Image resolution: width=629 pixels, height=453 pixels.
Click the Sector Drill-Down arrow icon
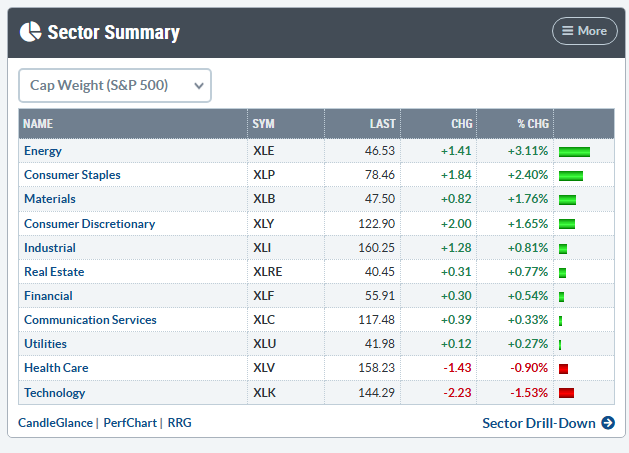pyautogui.click(x=608, y=423)
